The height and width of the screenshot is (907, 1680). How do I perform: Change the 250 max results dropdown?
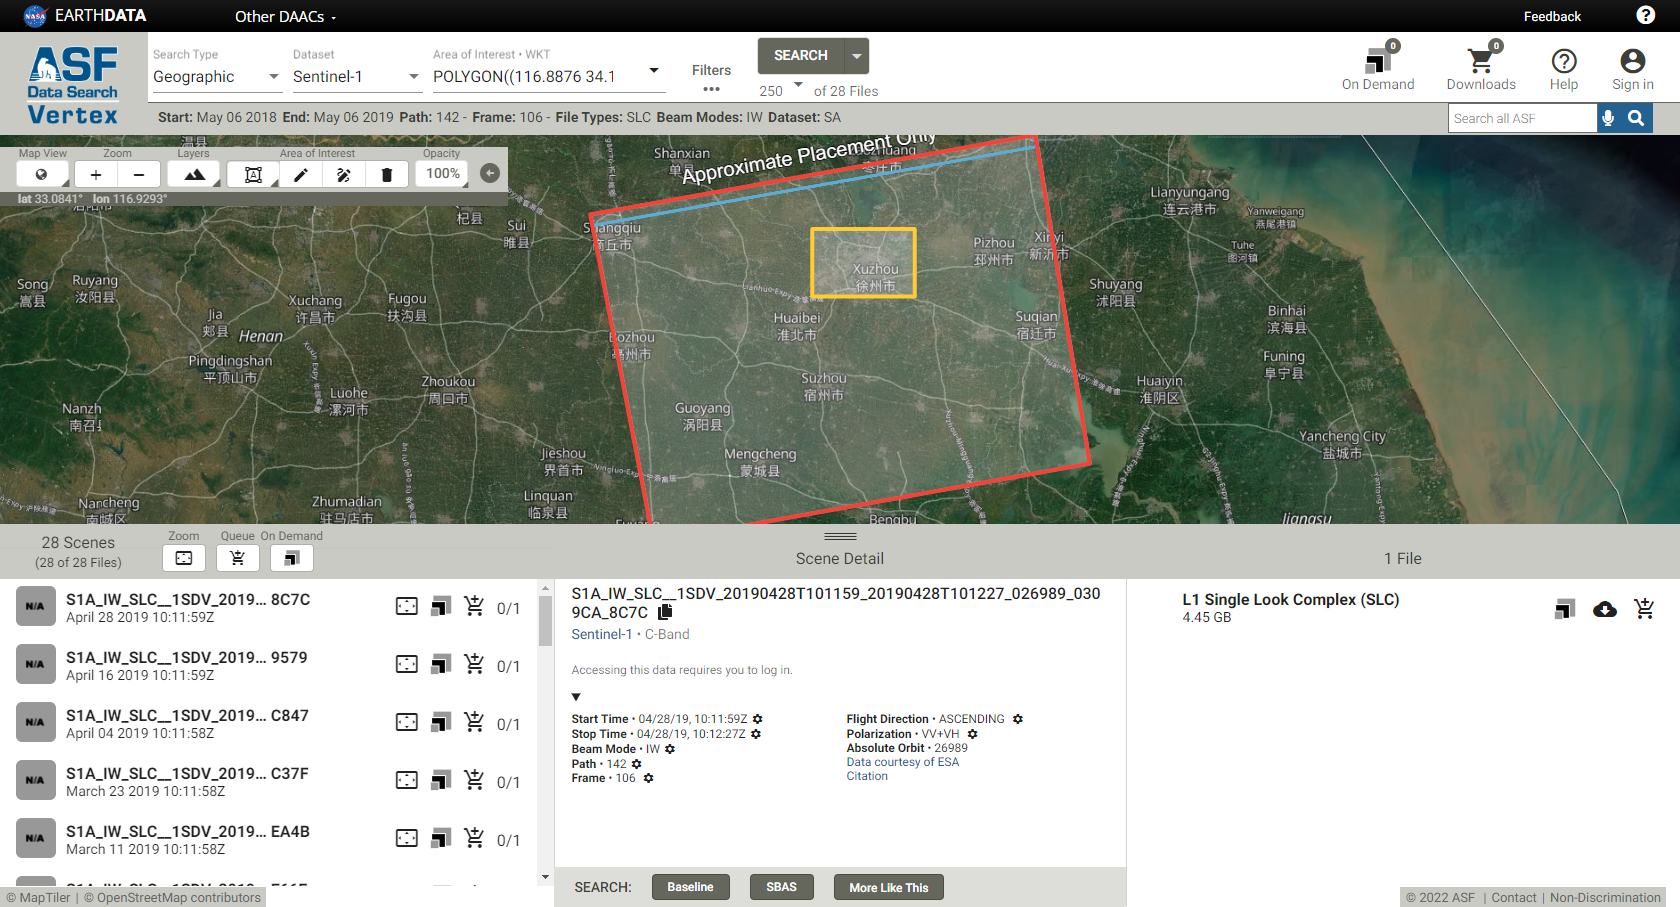coord(781,90)
